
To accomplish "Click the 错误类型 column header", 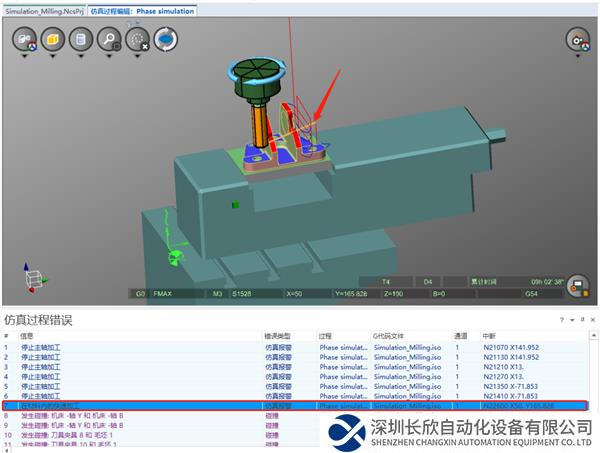I will pyautogui.click(x=277, y=336).
